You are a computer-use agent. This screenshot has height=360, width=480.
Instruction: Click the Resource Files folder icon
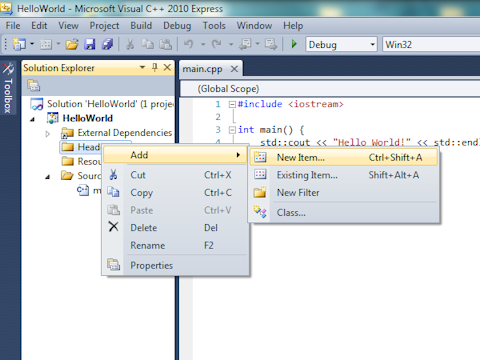[x=68, y=161]
